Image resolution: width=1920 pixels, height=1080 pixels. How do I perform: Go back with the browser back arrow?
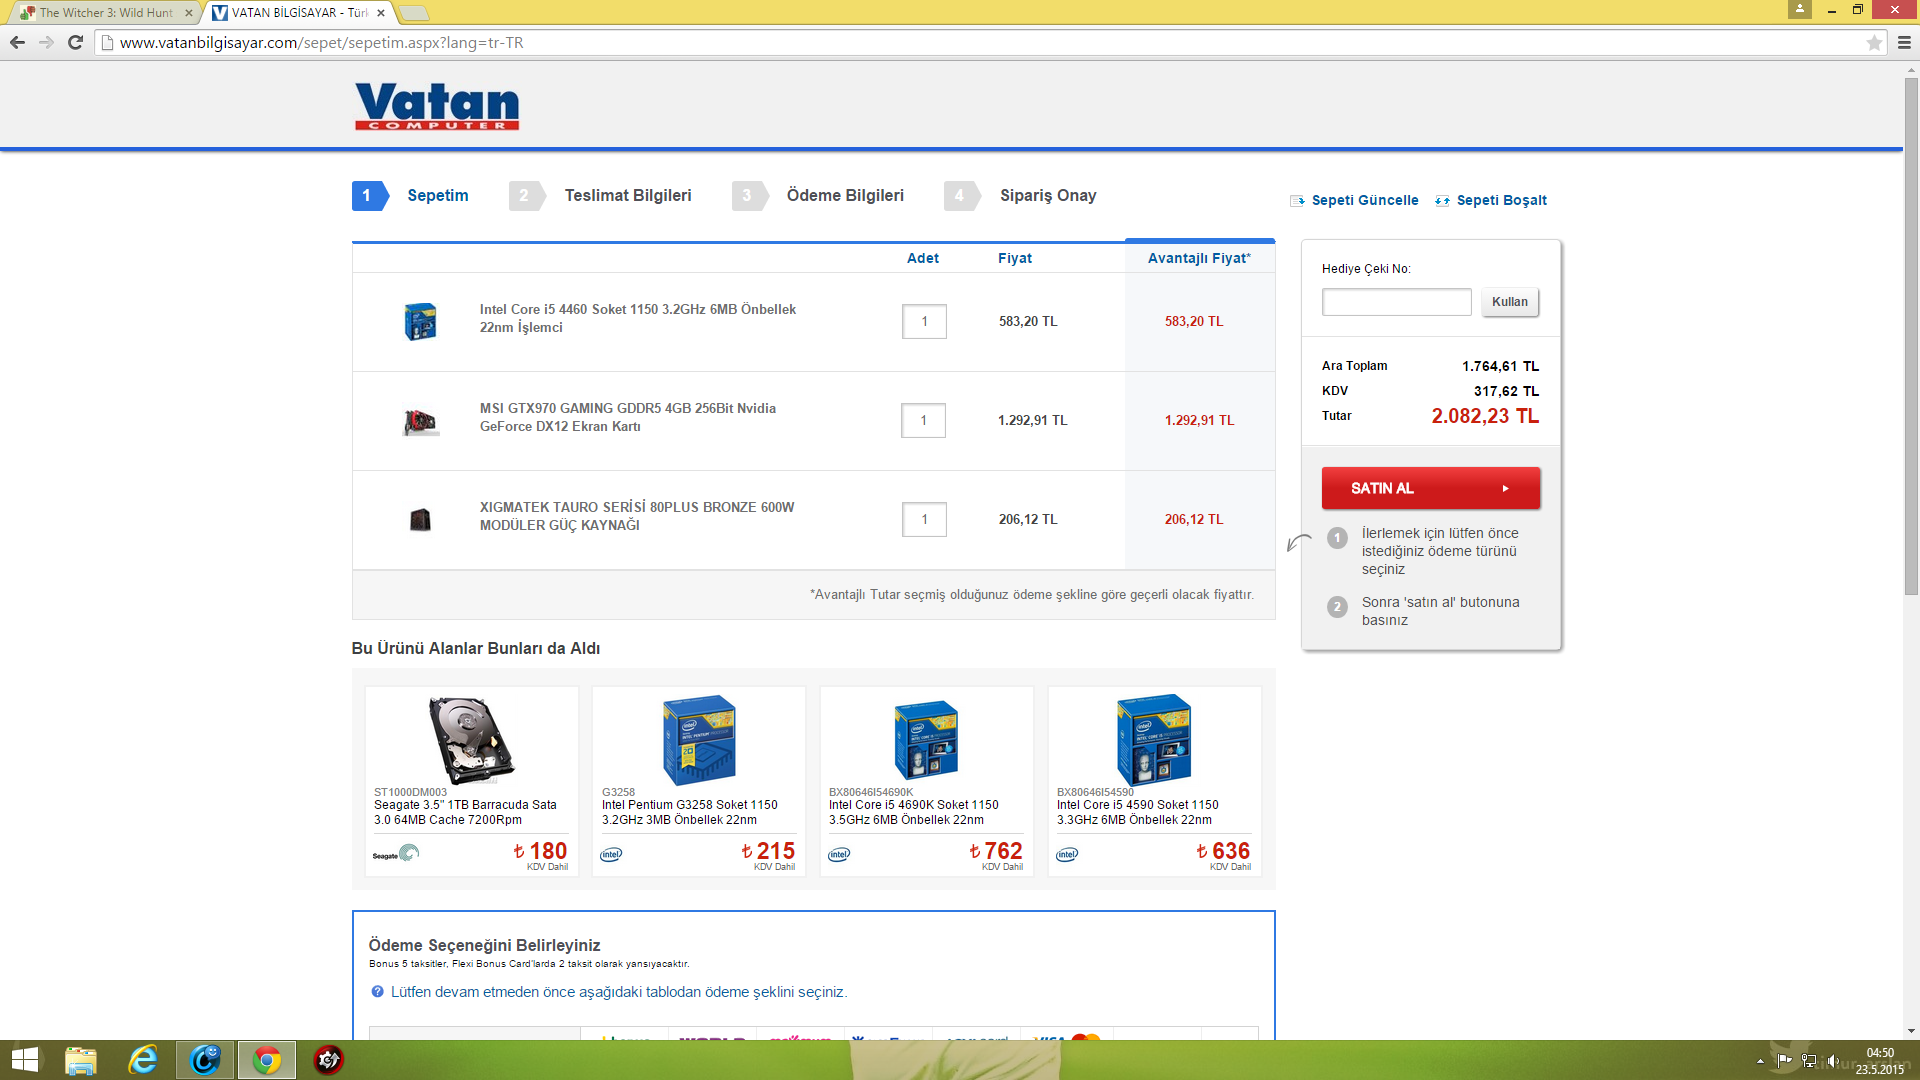click(x=17, y=43)
